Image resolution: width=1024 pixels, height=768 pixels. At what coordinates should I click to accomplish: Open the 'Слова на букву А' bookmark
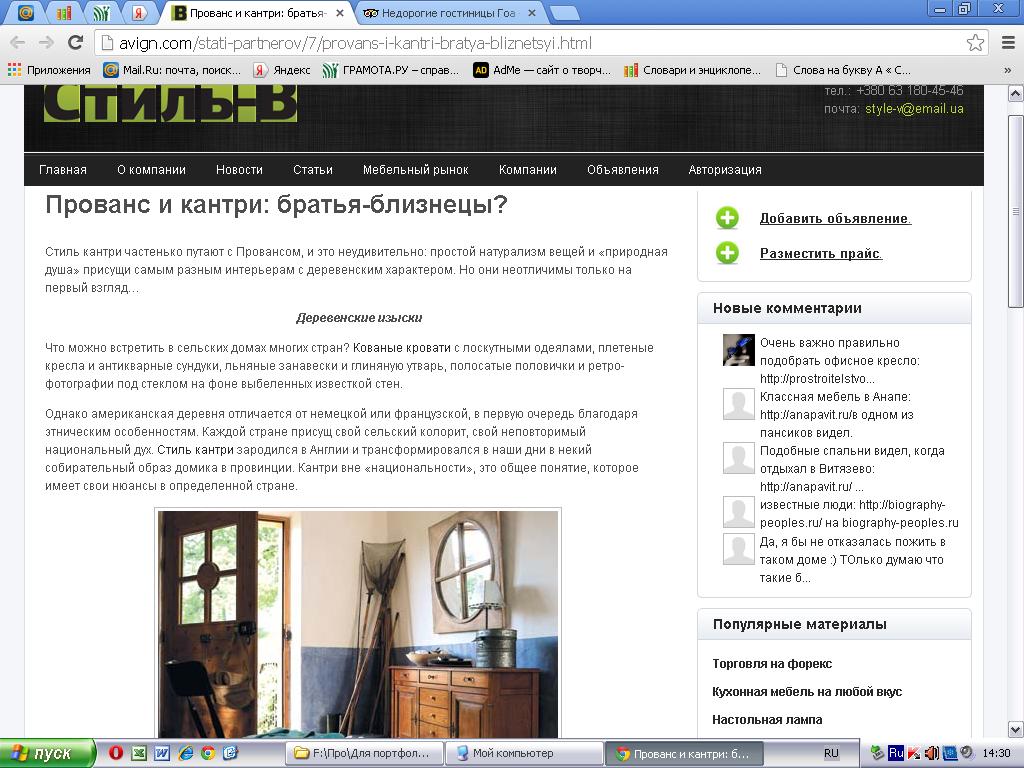pos(843,70)
